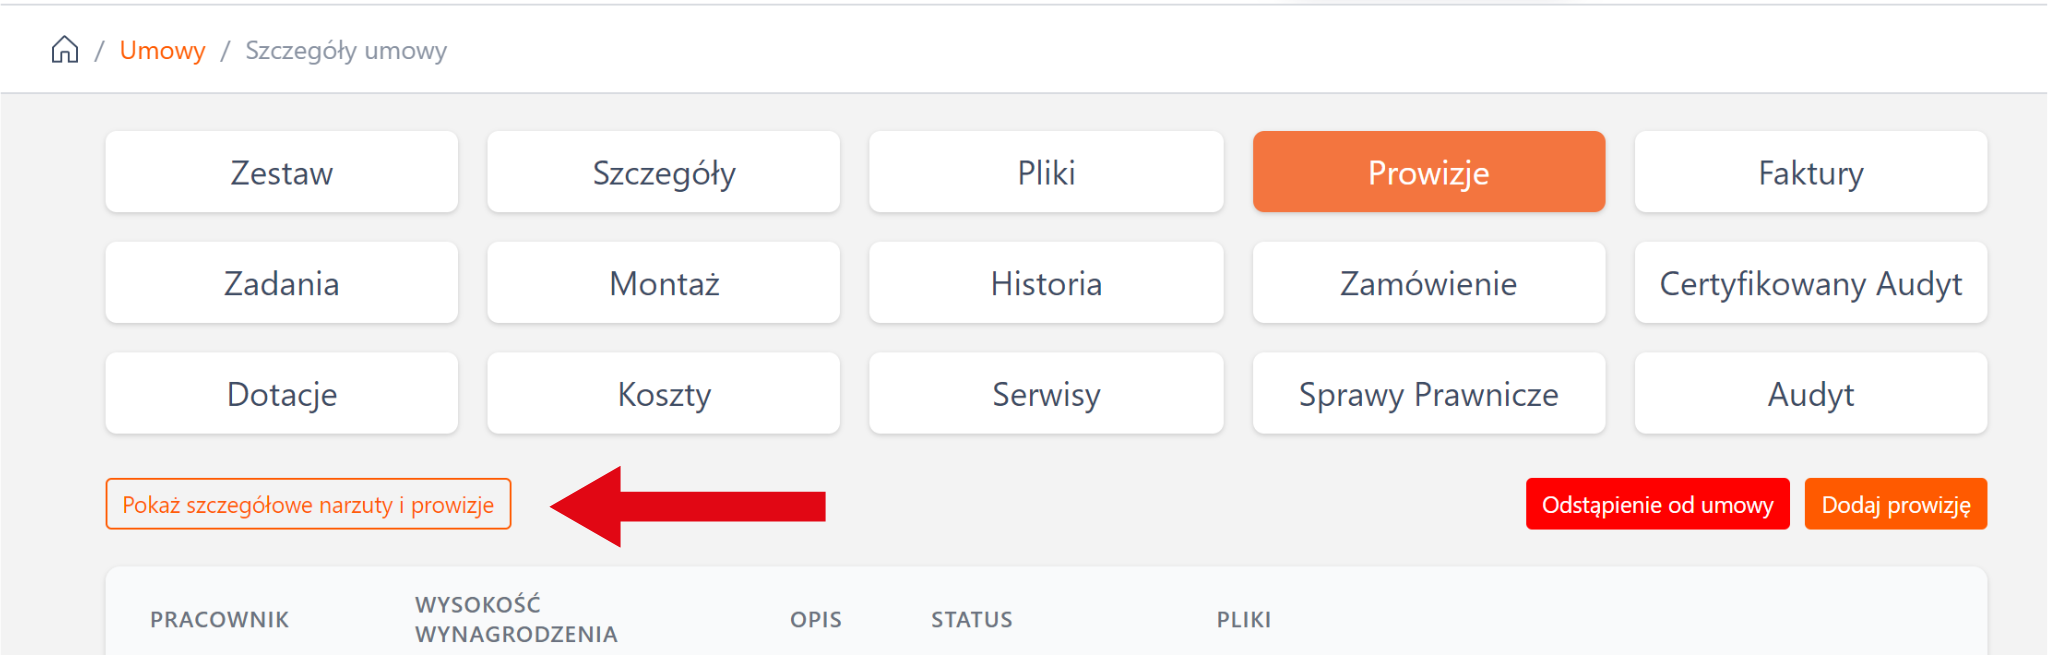2048x655 pixels.
Task: Click the Dodaj prowizję button
Action: pos(1895,504)
